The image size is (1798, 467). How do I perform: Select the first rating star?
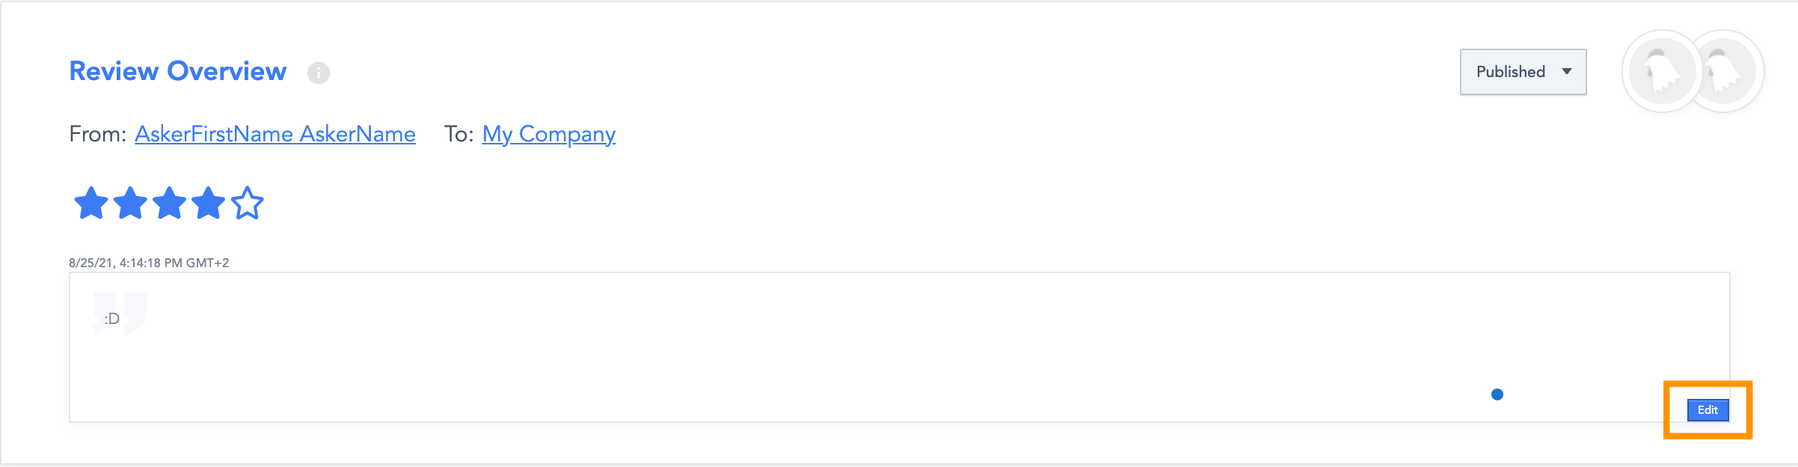click(91, 204)
